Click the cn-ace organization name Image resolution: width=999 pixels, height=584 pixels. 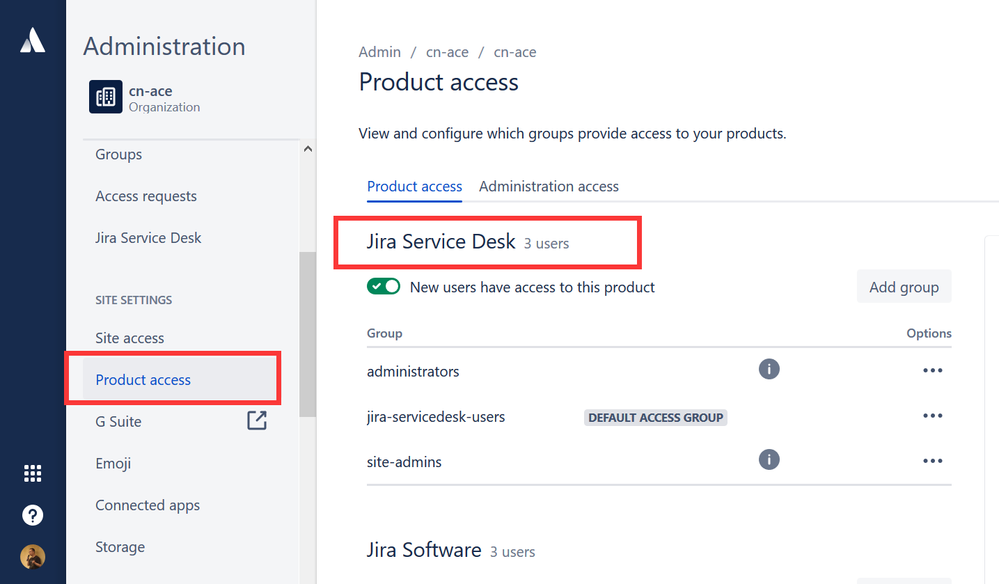pyautogui.click(x=150, y=91)
